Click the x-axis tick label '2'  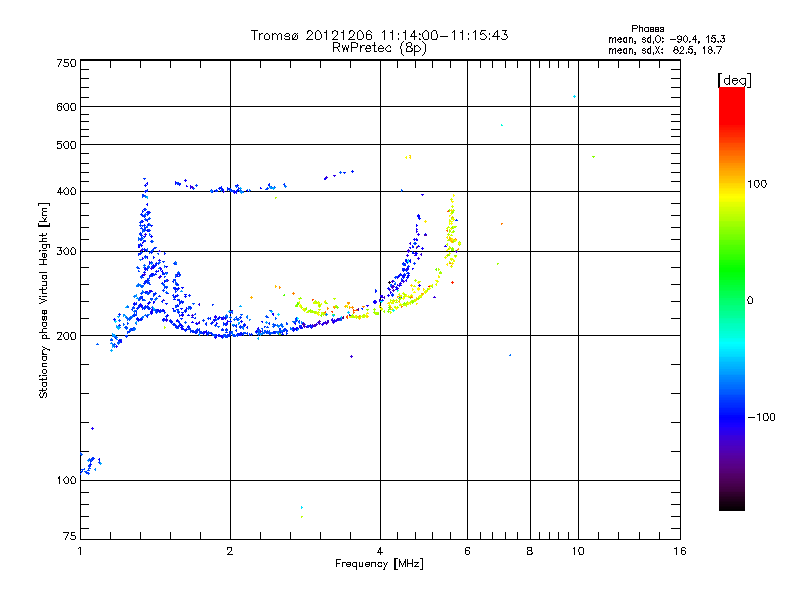pos(230,551)
